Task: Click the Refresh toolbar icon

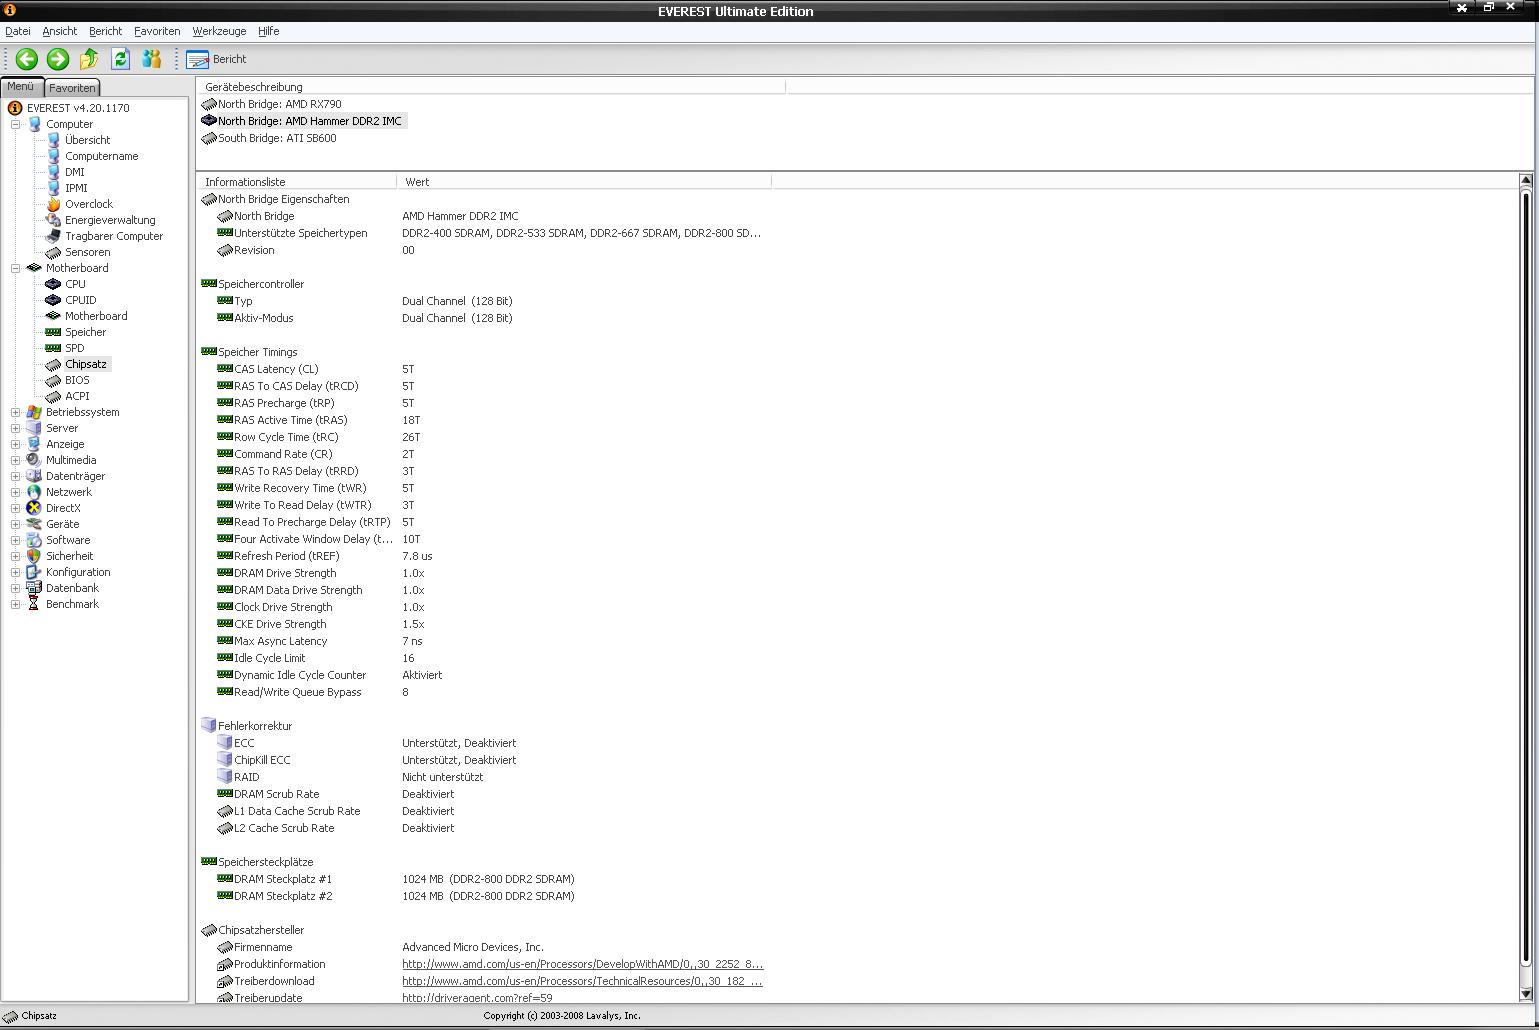Action: (120, 59)
